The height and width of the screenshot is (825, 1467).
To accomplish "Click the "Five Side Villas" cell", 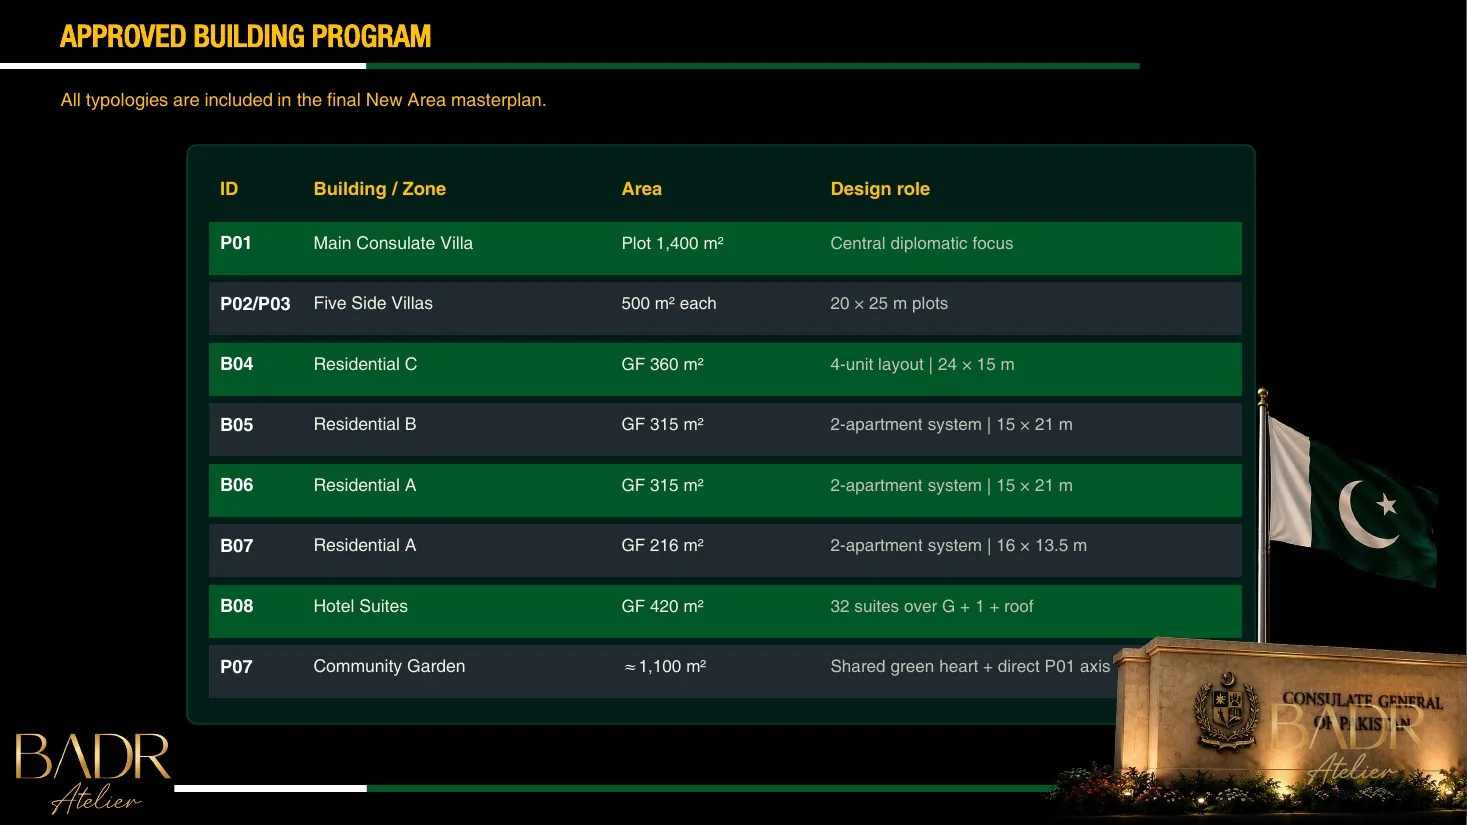I will coord(373,303).
